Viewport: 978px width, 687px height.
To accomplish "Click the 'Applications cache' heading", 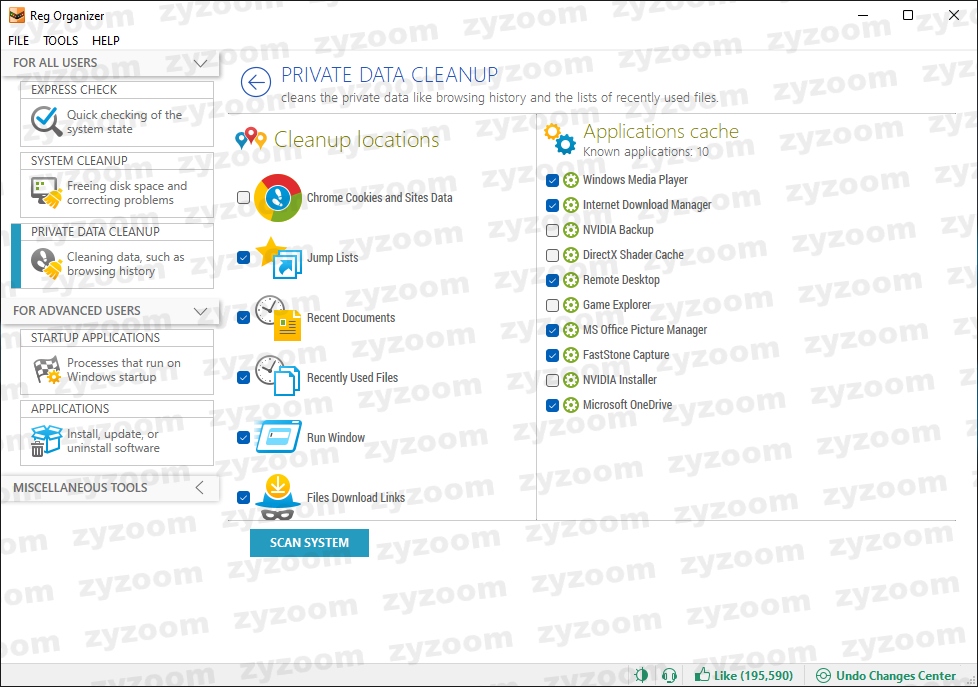I will (x=661, y=131).
